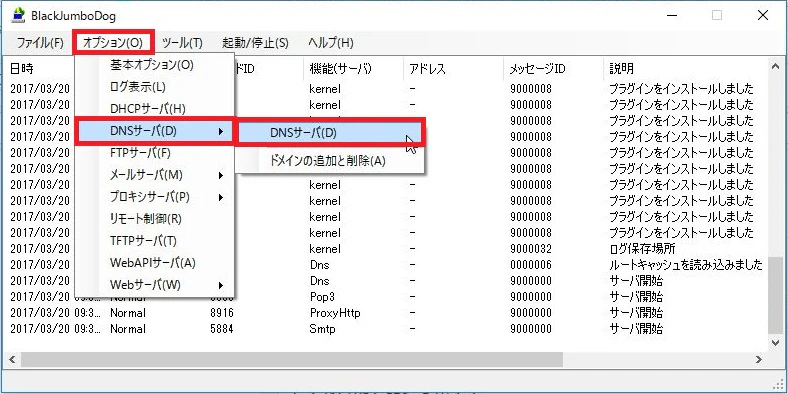This screenshot has width=788, height=394.
Task: Click message ID 0000006 cell
Action: pos(531,265)
